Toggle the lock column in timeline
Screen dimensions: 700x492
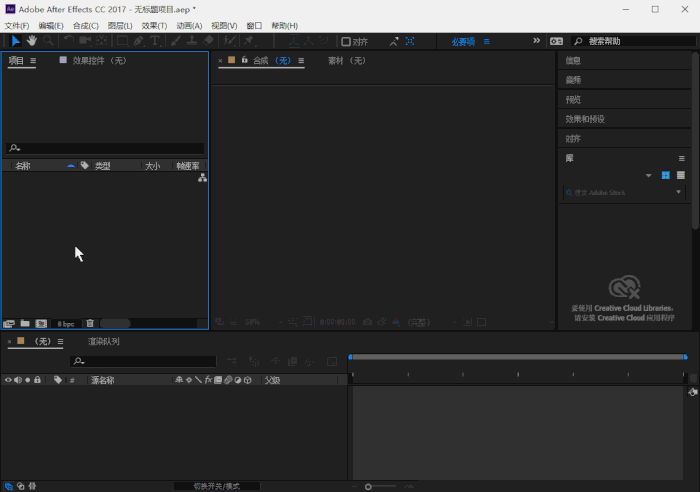[x=38, y=380]
